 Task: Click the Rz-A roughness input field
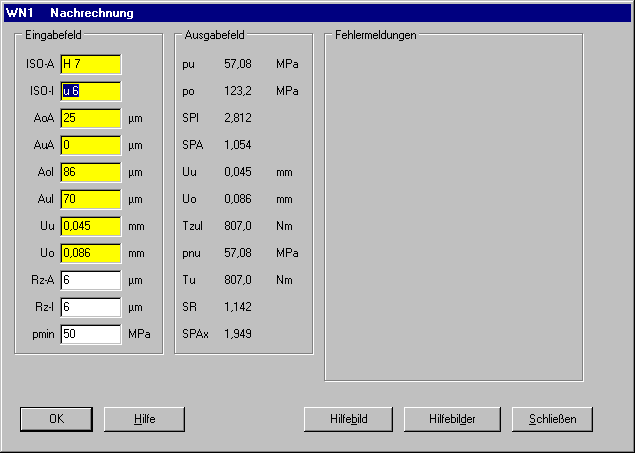pyautogui.click(x=90, y=280)
